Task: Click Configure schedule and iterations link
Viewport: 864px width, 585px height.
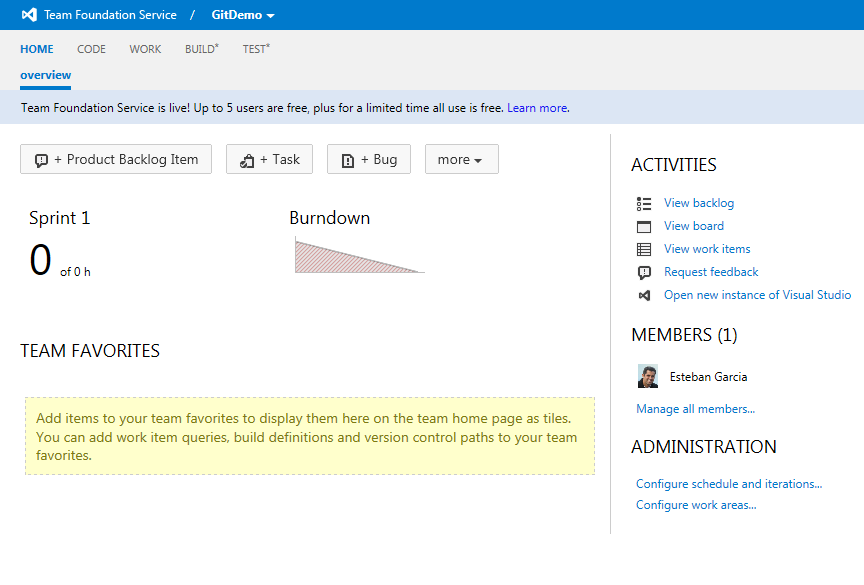Action: 729,484
